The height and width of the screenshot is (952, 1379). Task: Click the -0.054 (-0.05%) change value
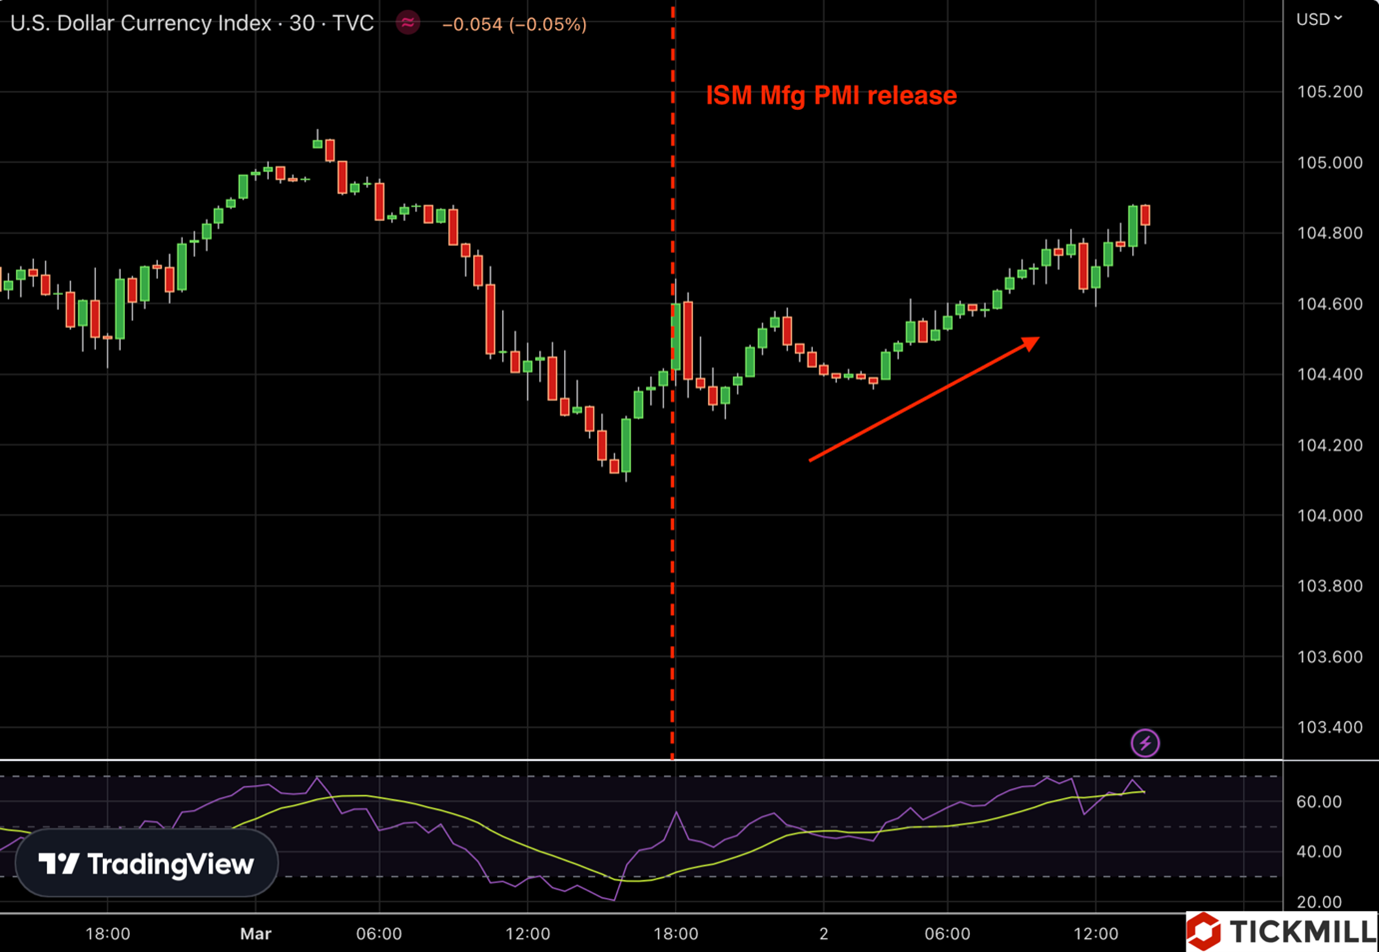pyautogui.click(x=514, y=24)
